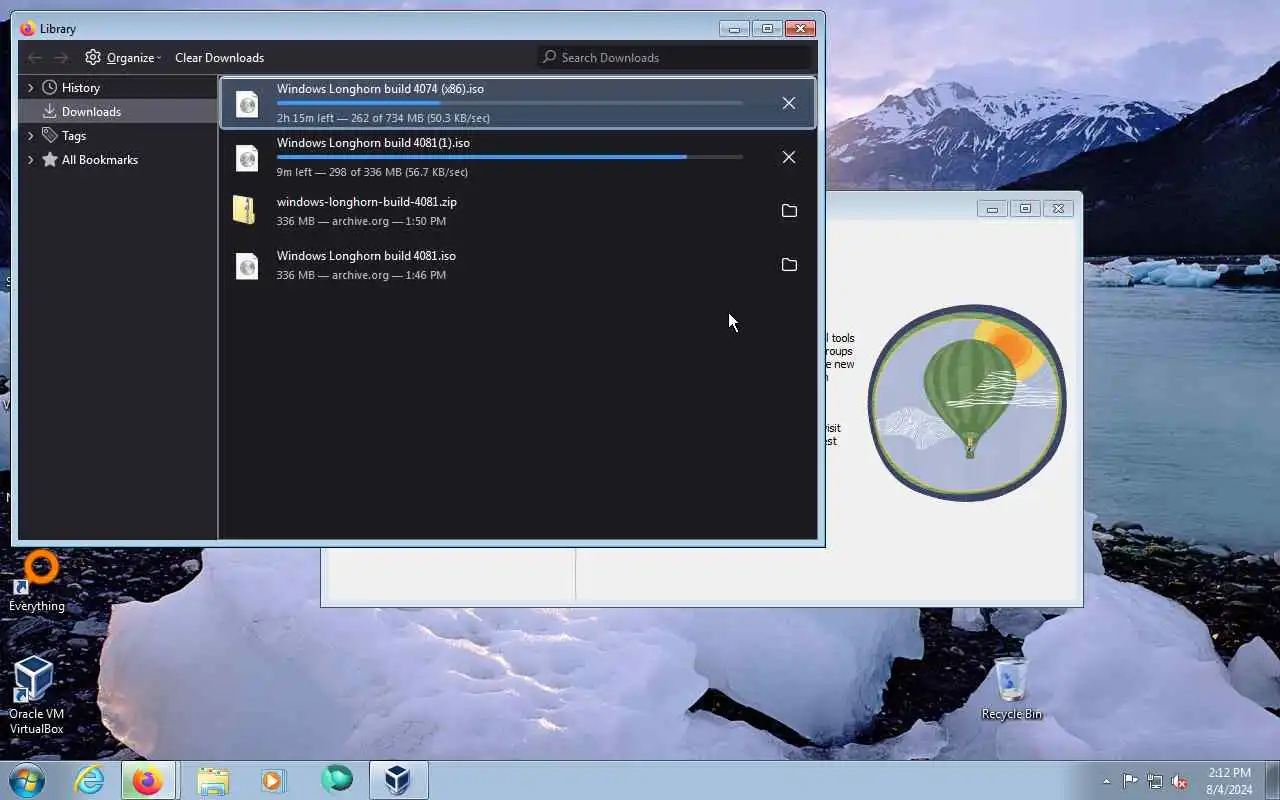Click the hot air balloon image in background window
The width and height of the screenshot is (1280, 800).
point(967,402)
